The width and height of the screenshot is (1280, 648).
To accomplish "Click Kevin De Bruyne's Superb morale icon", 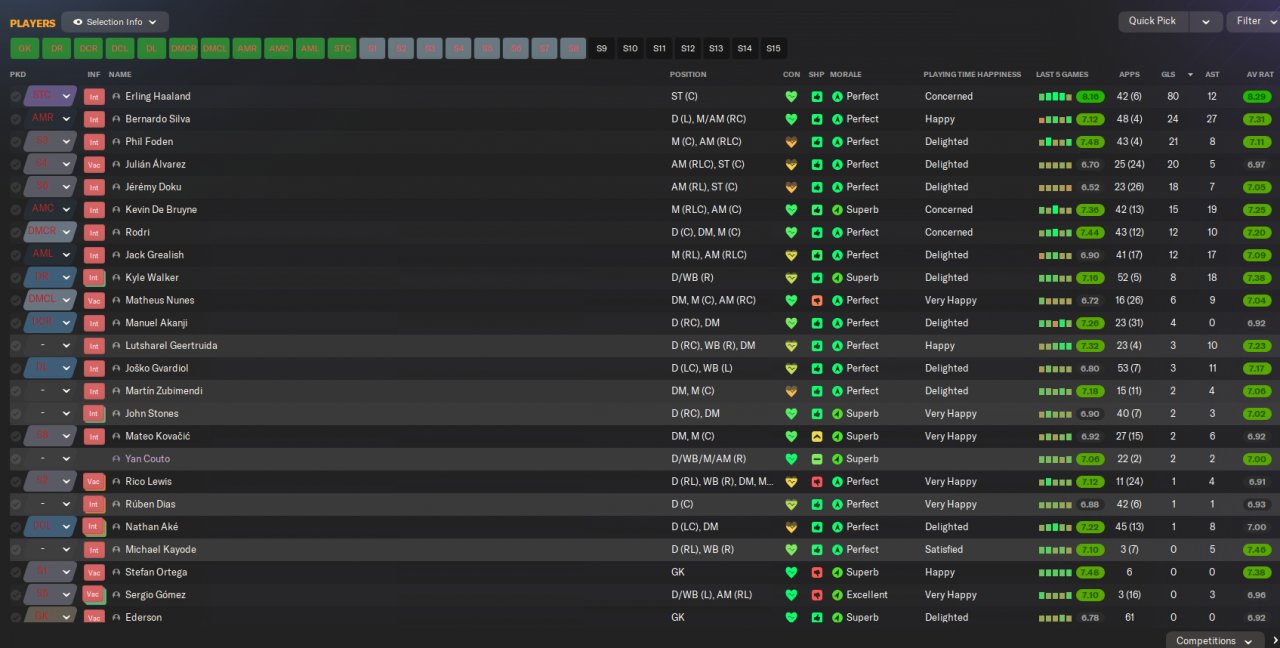I will pos(837,210).
